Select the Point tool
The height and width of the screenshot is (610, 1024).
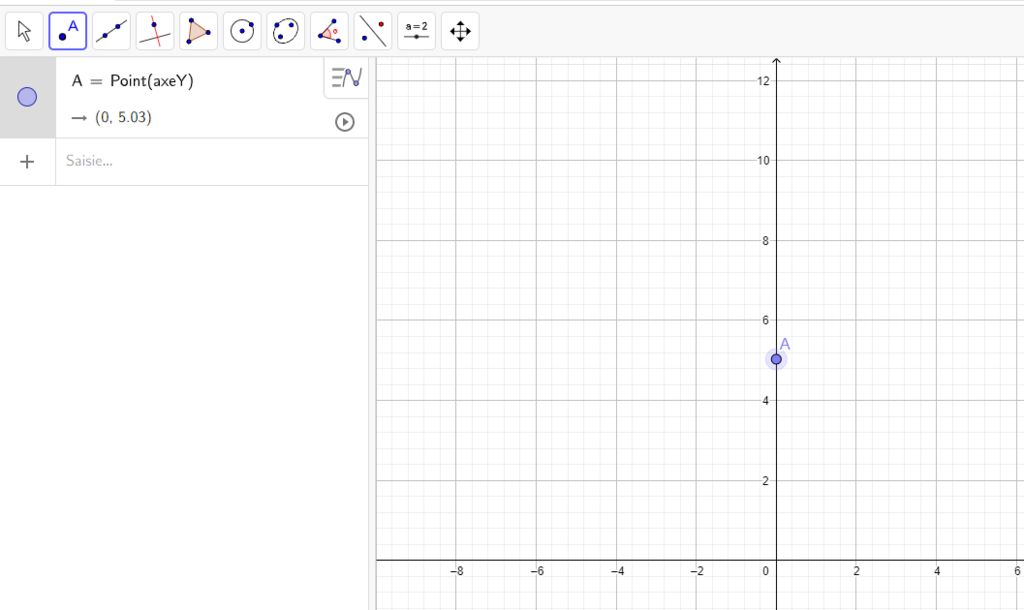tap(68, 31)
